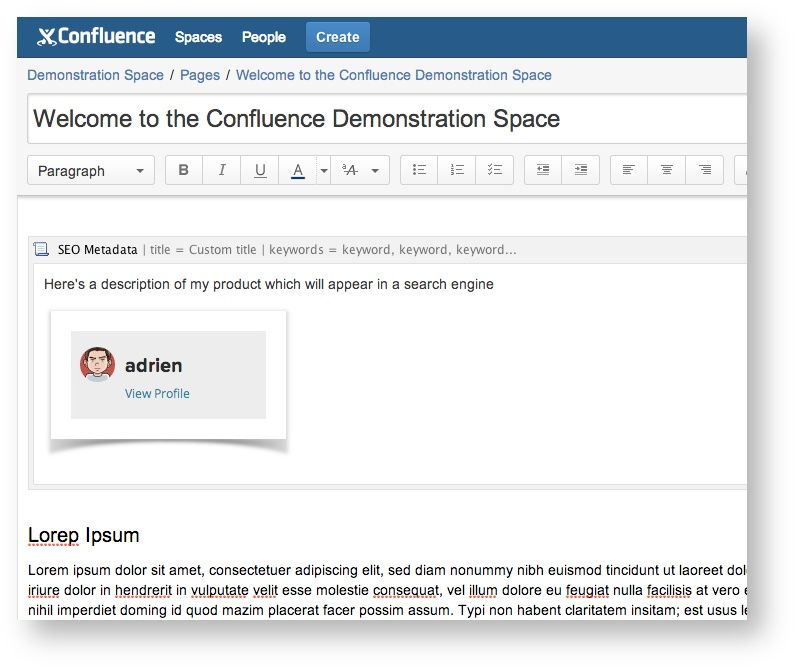Center align the text

[x=667, y=170]
